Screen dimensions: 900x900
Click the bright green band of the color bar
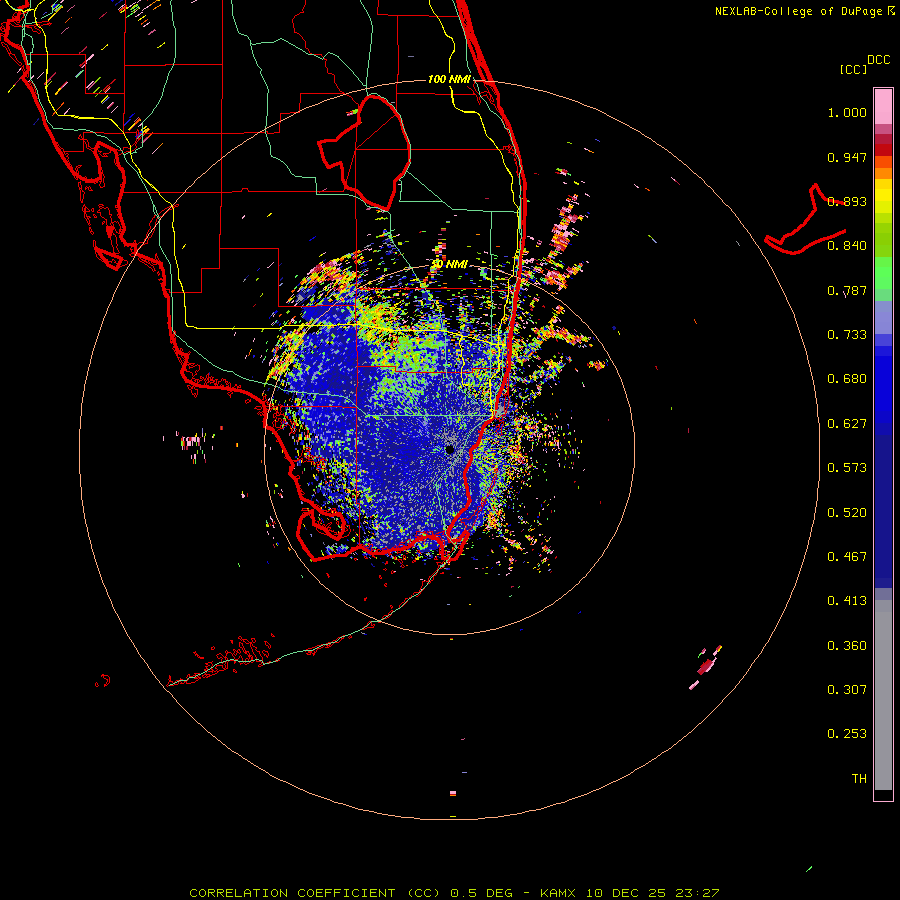[x=883, y=273]
